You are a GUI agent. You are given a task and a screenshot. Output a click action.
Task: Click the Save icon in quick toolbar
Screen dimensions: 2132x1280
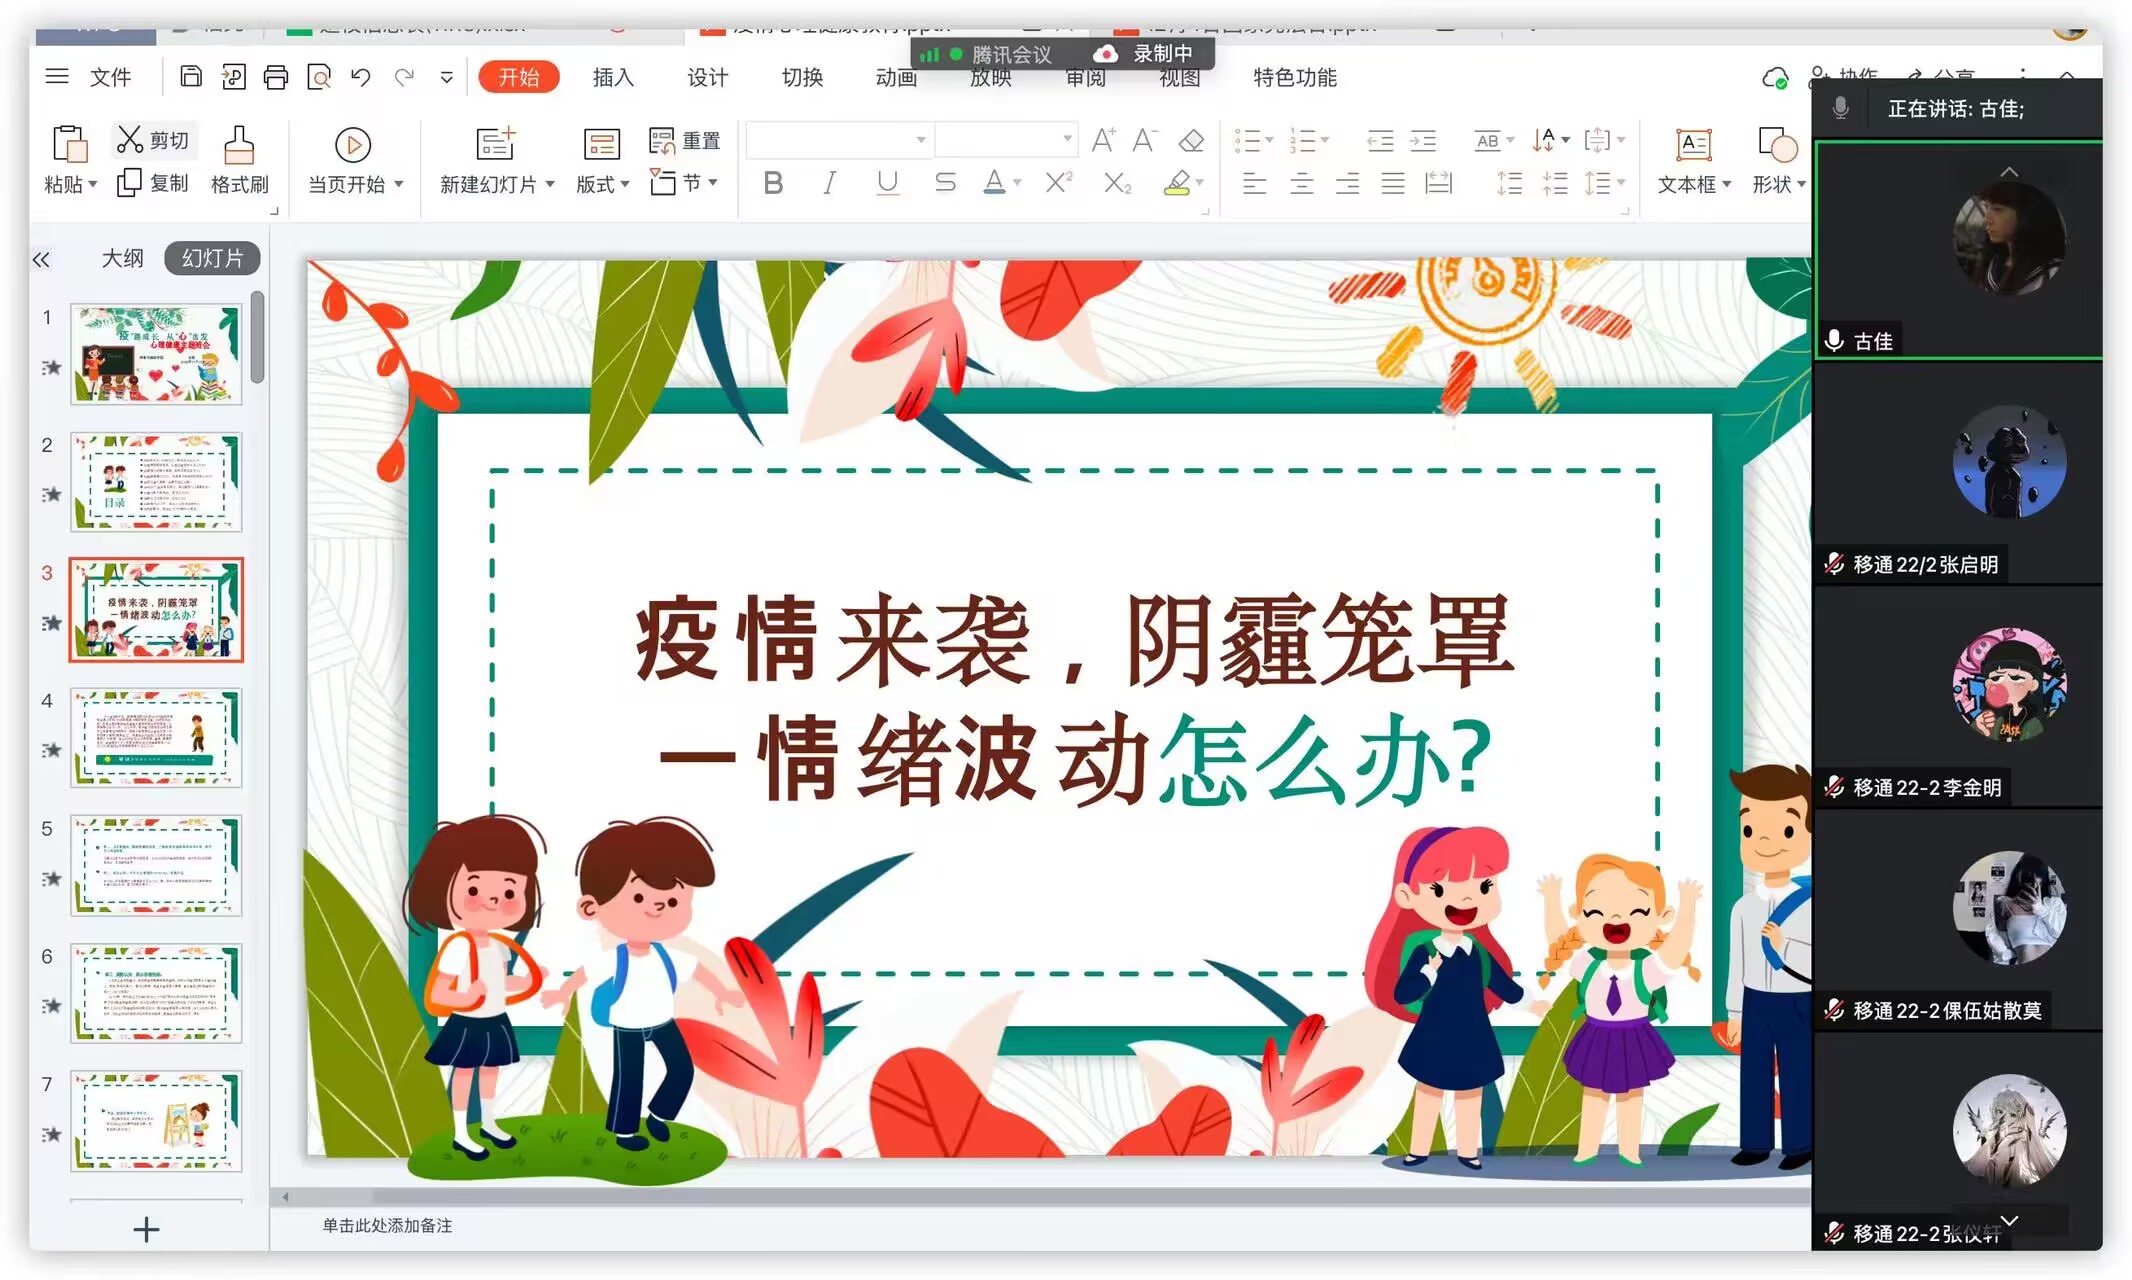point(191,77)
